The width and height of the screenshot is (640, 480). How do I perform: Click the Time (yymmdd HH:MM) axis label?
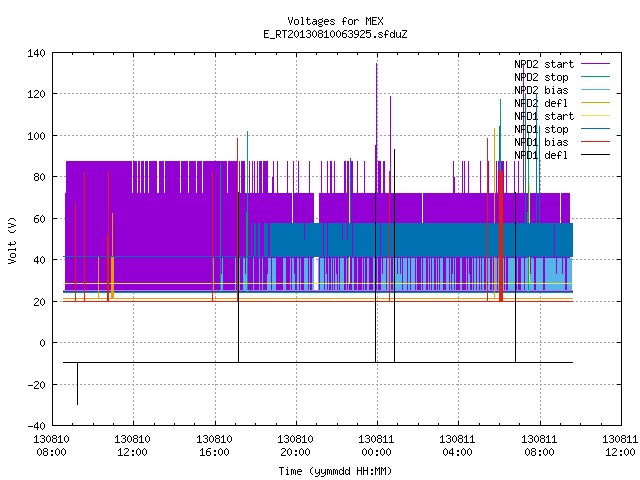(x=335, y=471)
